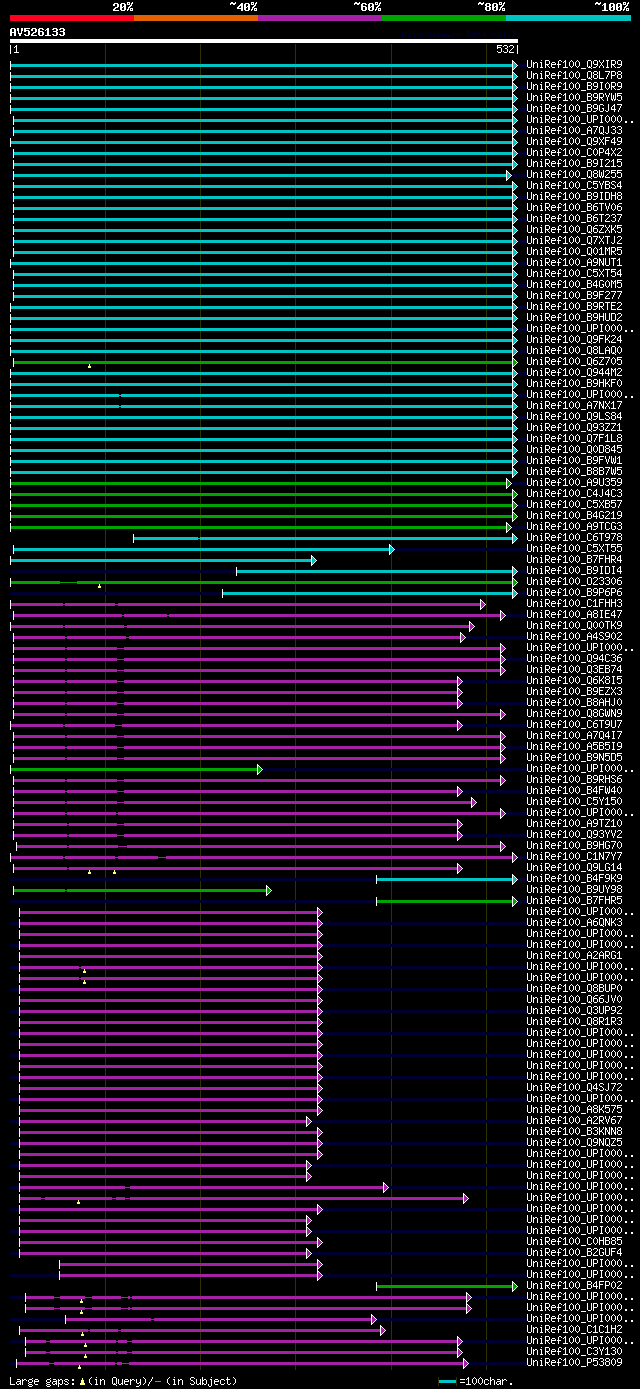This screenshot has width=640, height=1389.
Task: Select hit UniRef100_A7QJ33
Action: coord(574,130)
